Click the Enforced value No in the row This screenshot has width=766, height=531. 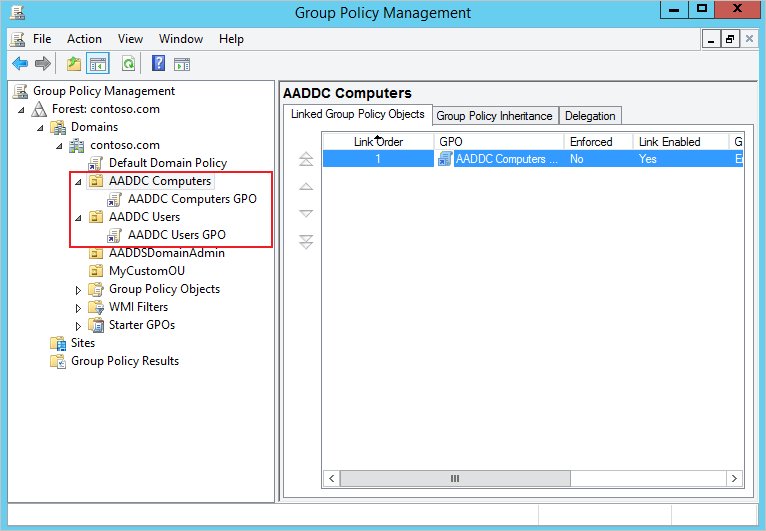pos(576,159)
